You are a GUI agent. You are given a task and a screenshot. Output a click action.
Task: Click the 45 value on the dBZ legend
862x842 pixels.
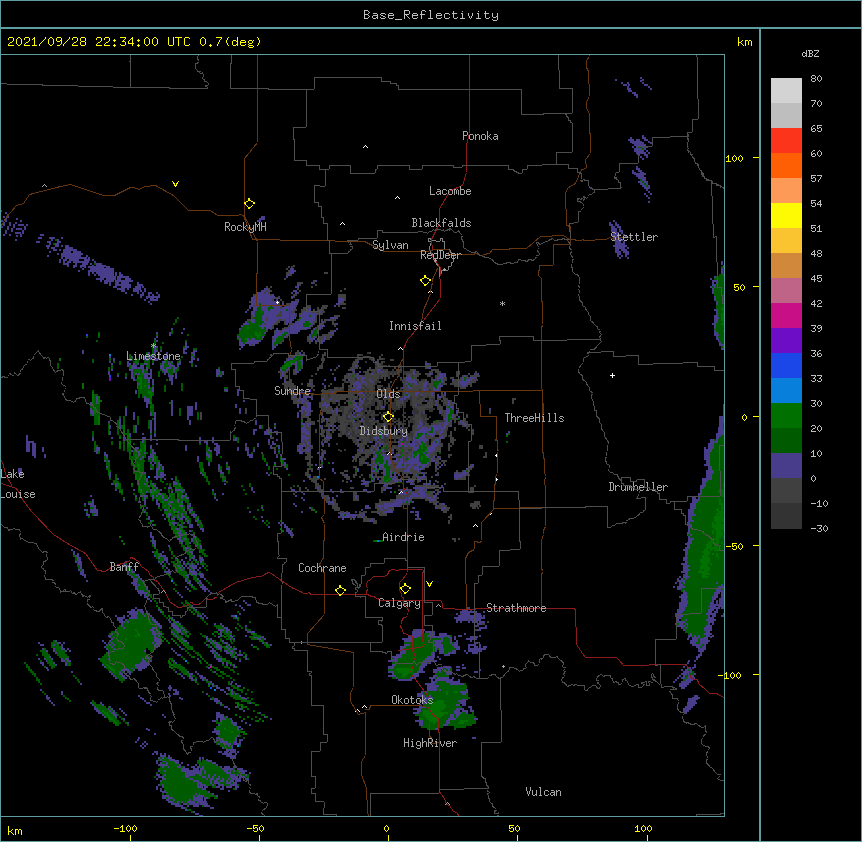click(x=816, y=278)
